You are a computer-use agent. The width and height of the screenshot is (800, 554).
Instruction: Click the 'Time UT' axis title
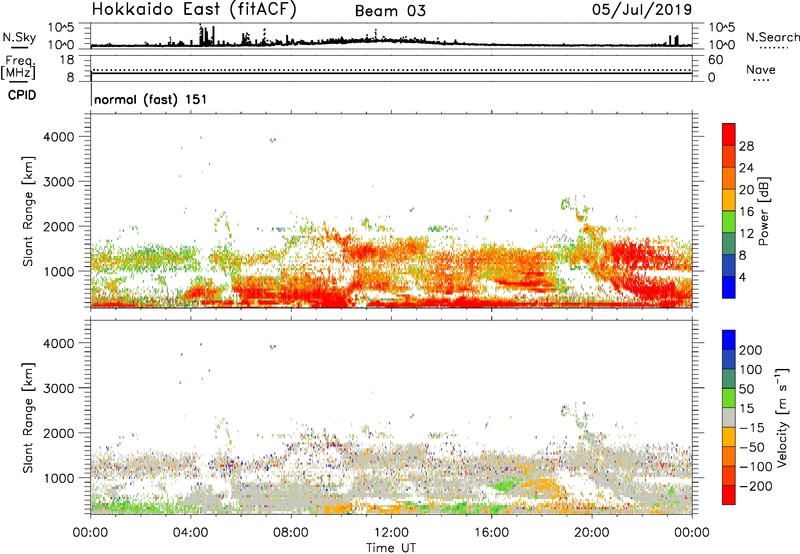click(x=391, y=548)
